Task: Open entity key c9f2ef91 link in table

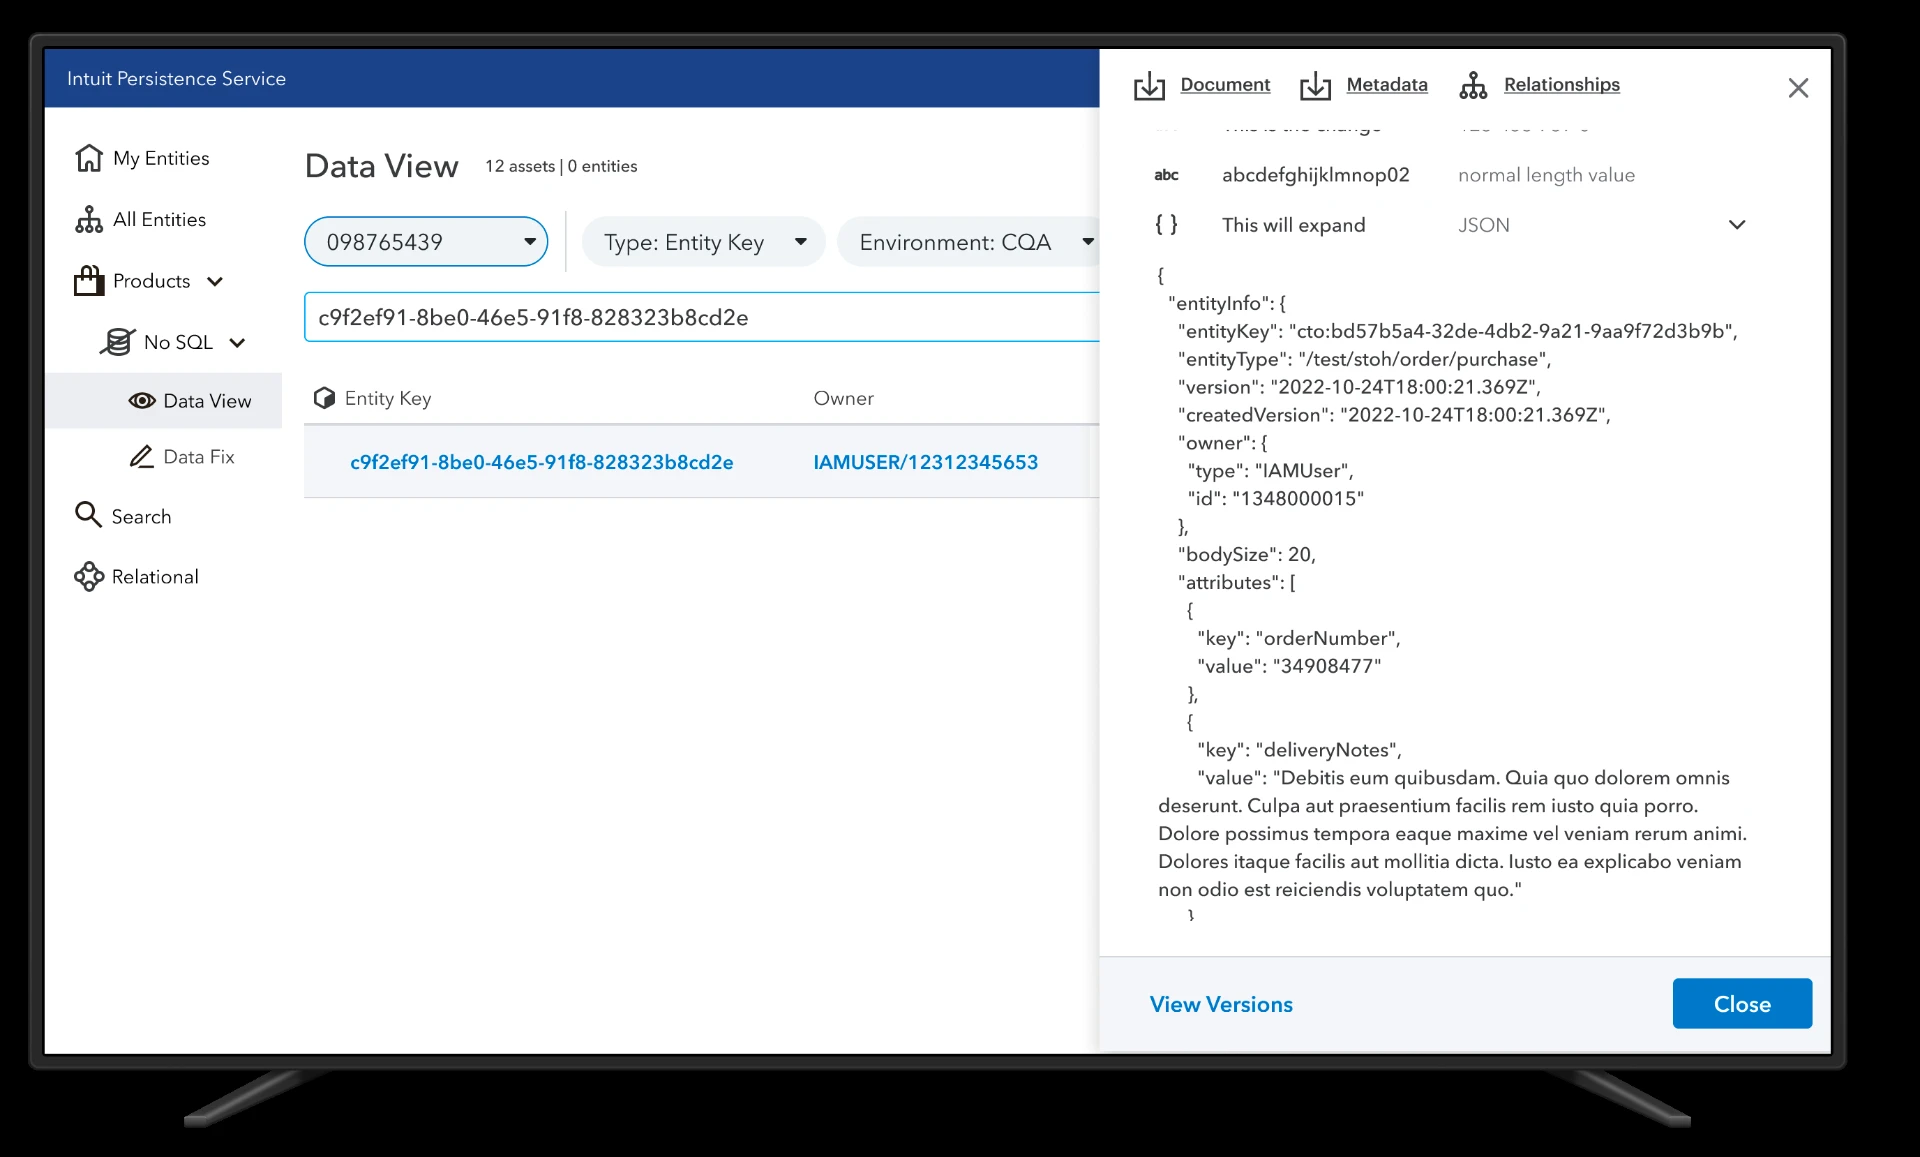Action: (x=541, y=462)
